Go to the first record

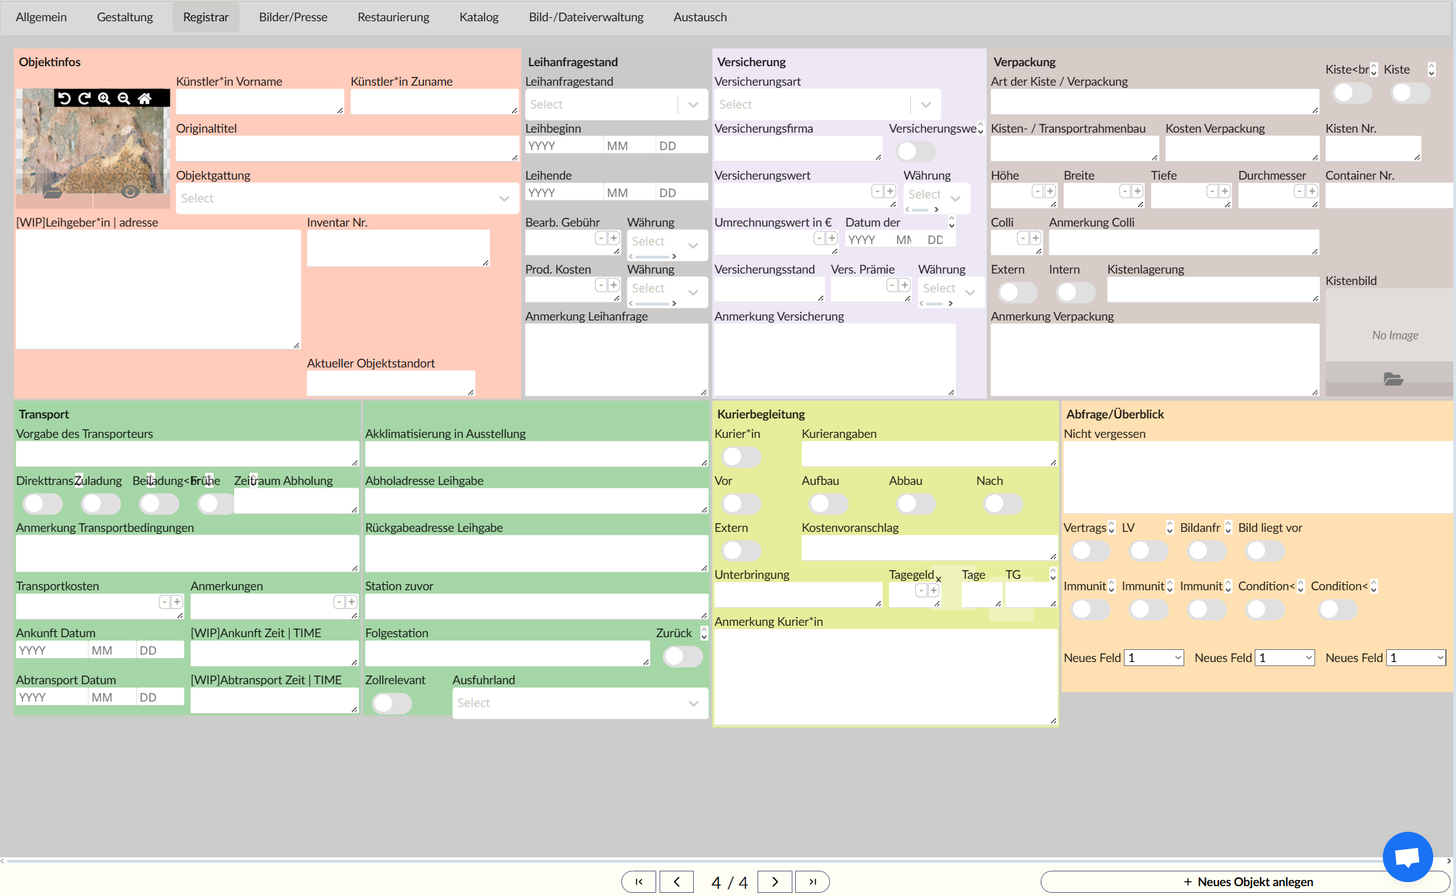coord(638,882)
